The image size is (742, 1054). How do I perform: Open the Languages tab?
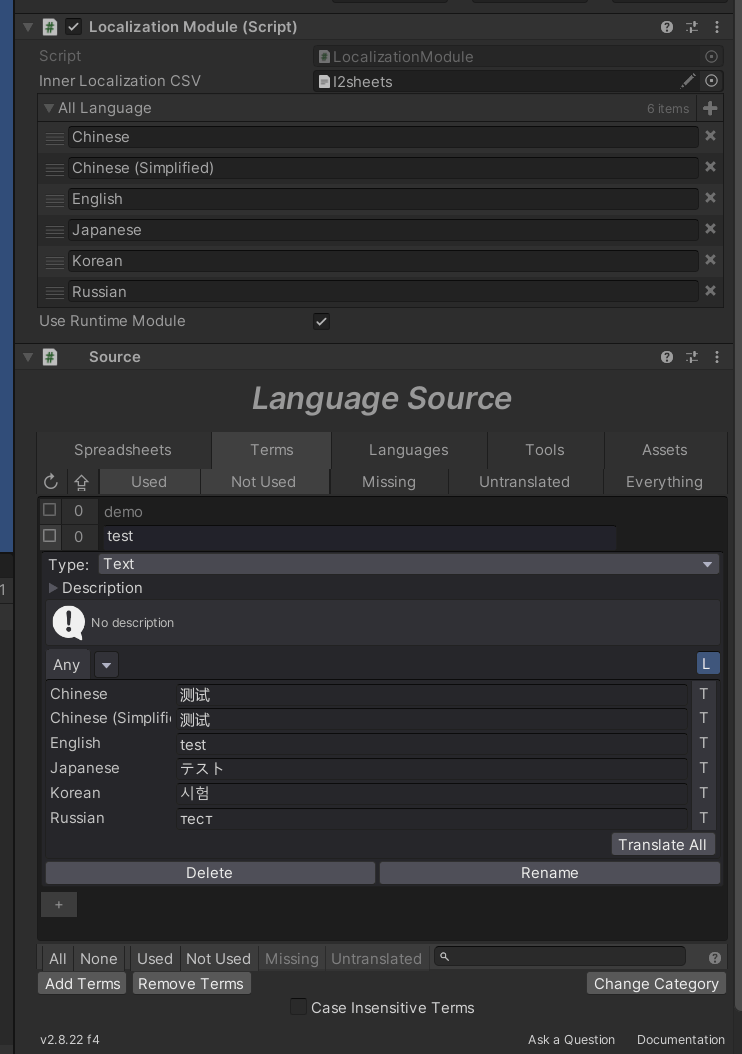pos(409,450)
